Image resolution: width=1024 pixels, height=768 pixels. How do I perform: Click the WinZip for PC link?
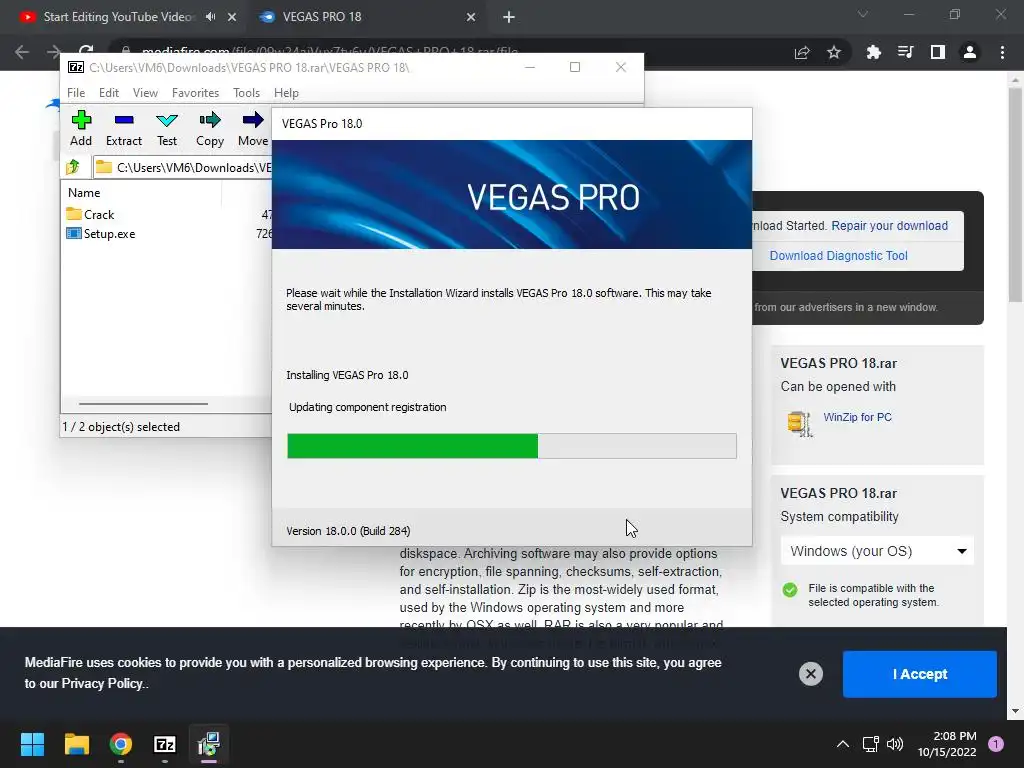coord(857,417)
